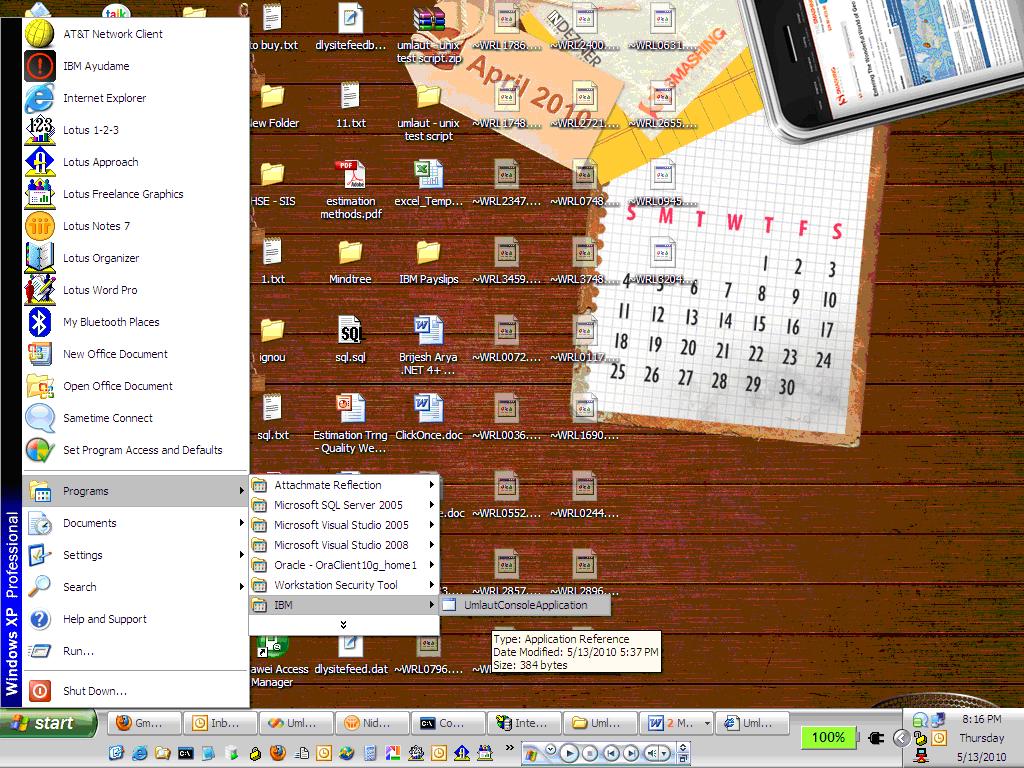Select Estimation Trng presentation file
The image size is (1024, 768).
[x=350, y=424]
